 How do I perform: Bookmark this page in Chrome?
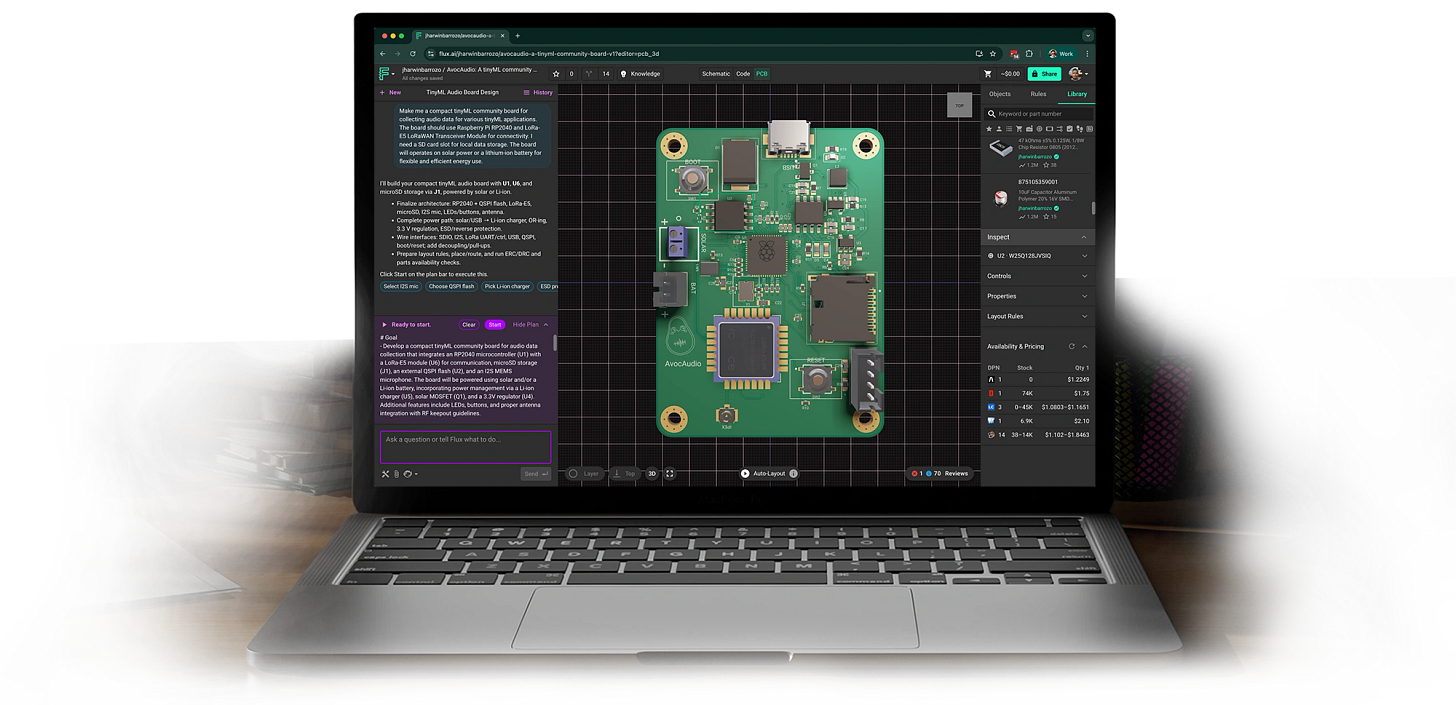tap(992, 53)
